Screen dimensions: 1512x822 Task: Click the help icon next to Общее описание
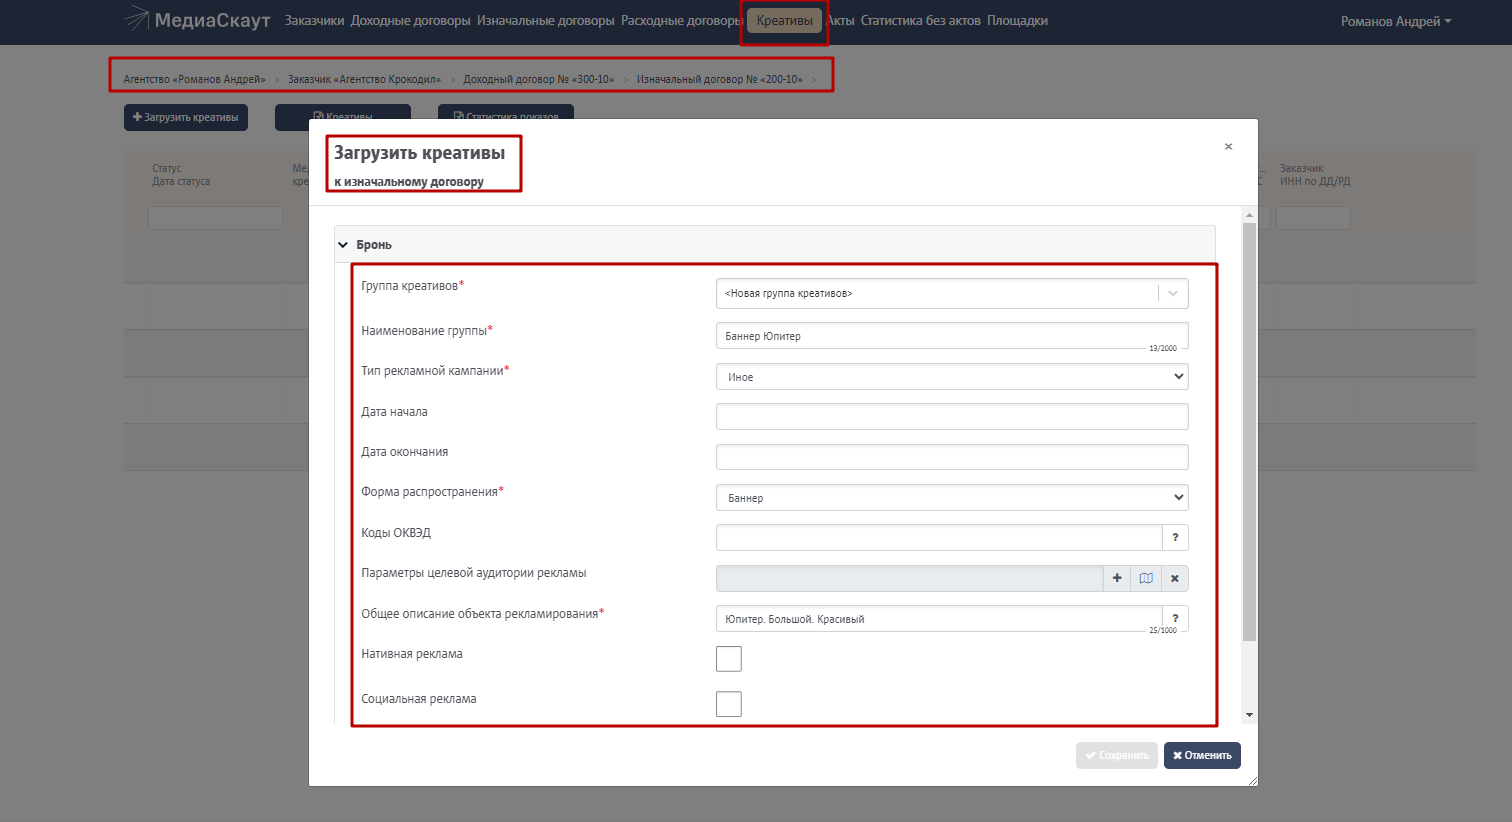point(1175,618)
